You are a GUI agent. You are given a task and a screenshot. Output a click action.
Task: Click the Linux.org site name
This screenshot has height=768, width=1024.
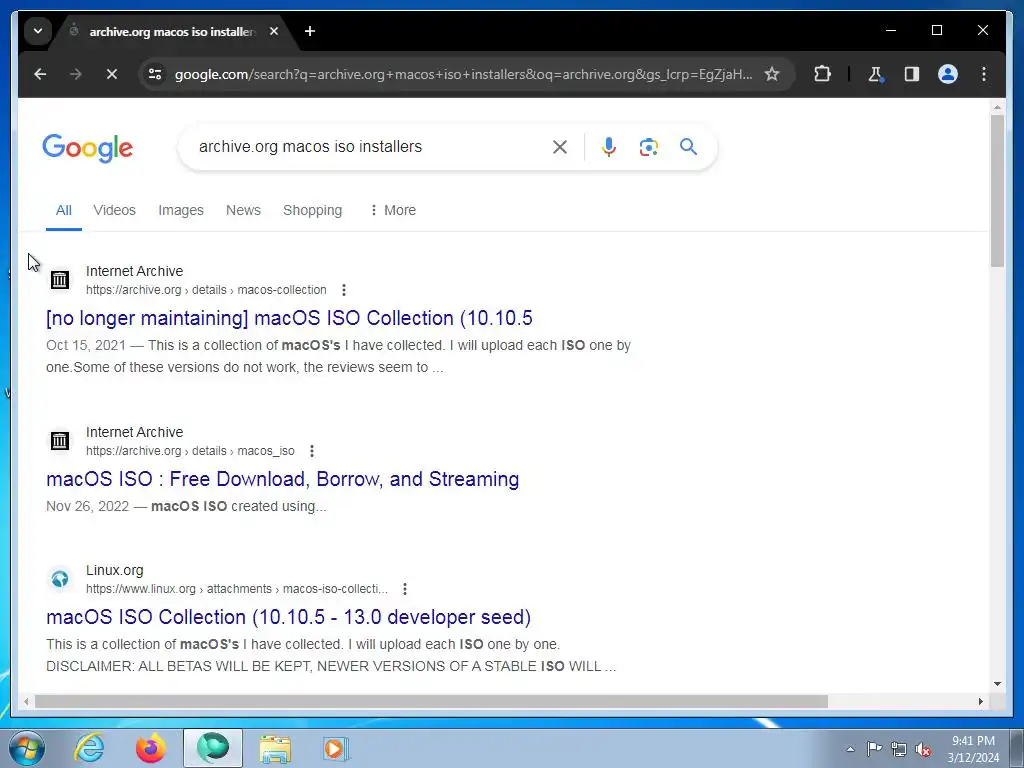114,570
